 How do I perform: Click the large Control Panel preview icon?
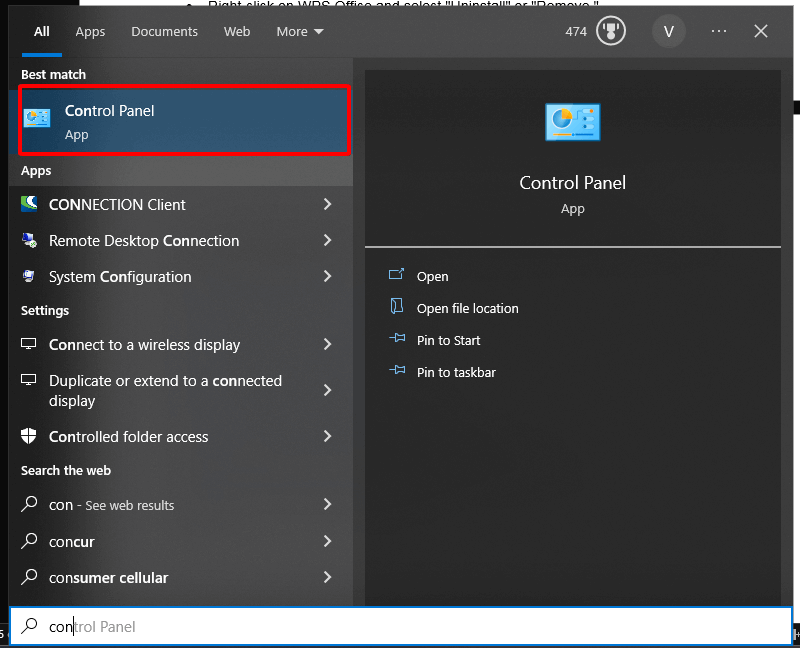572,122
